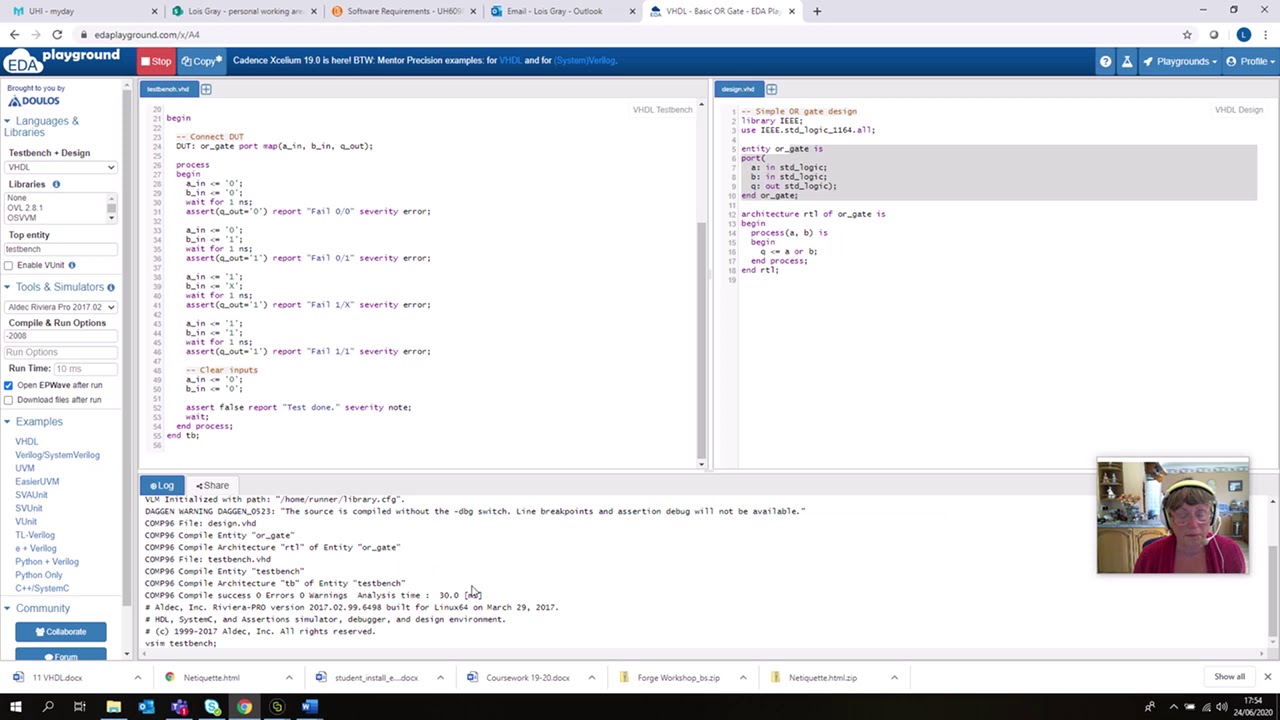Stop the running simulation

(x=157, y=61)
